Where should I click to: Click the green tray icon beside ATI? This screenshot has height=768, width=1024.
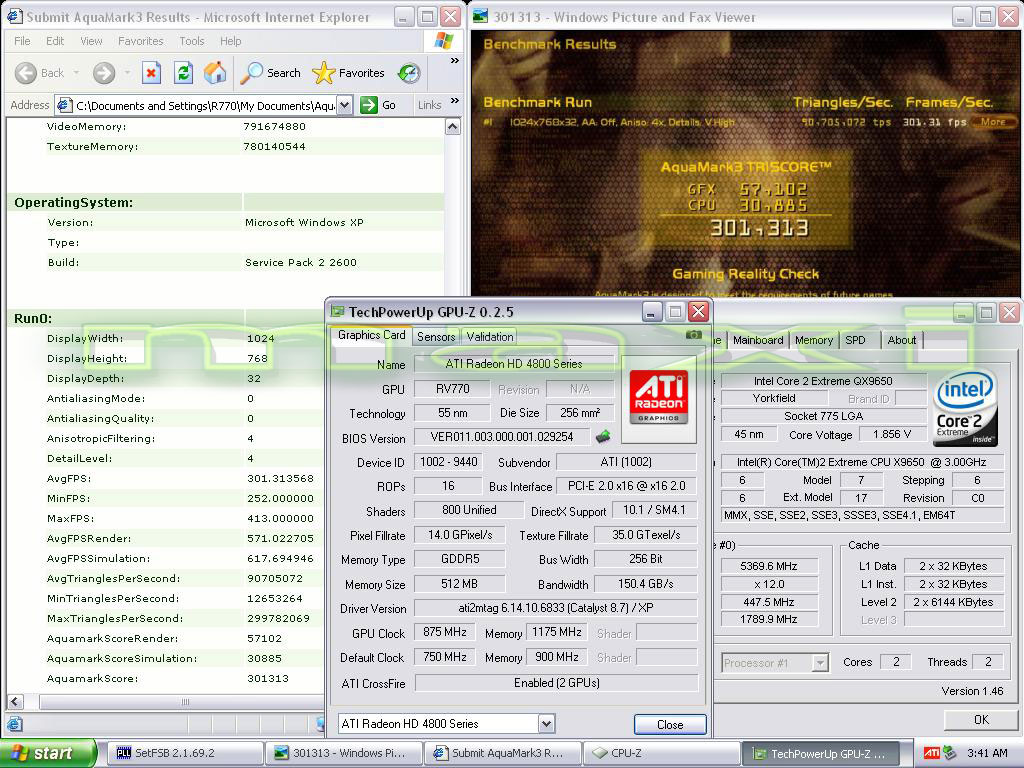[950, 753]
